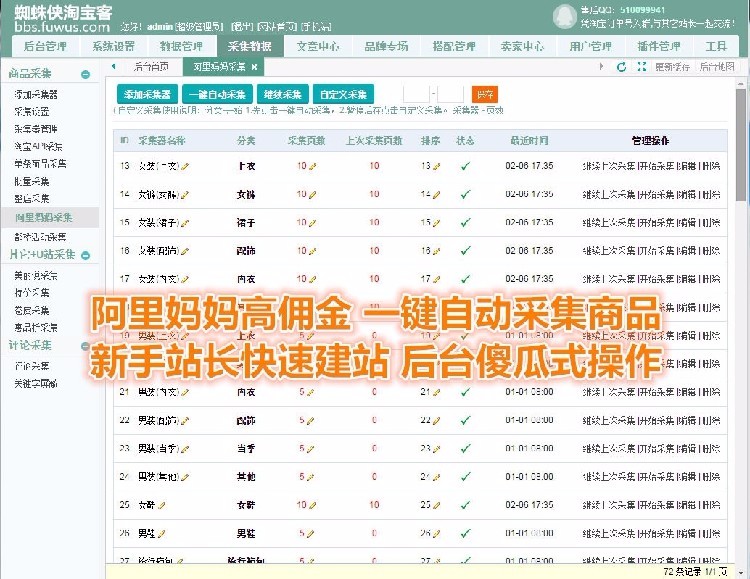
Task: Collapse the second sidebar section with minus icon
Action: [86, 255]
